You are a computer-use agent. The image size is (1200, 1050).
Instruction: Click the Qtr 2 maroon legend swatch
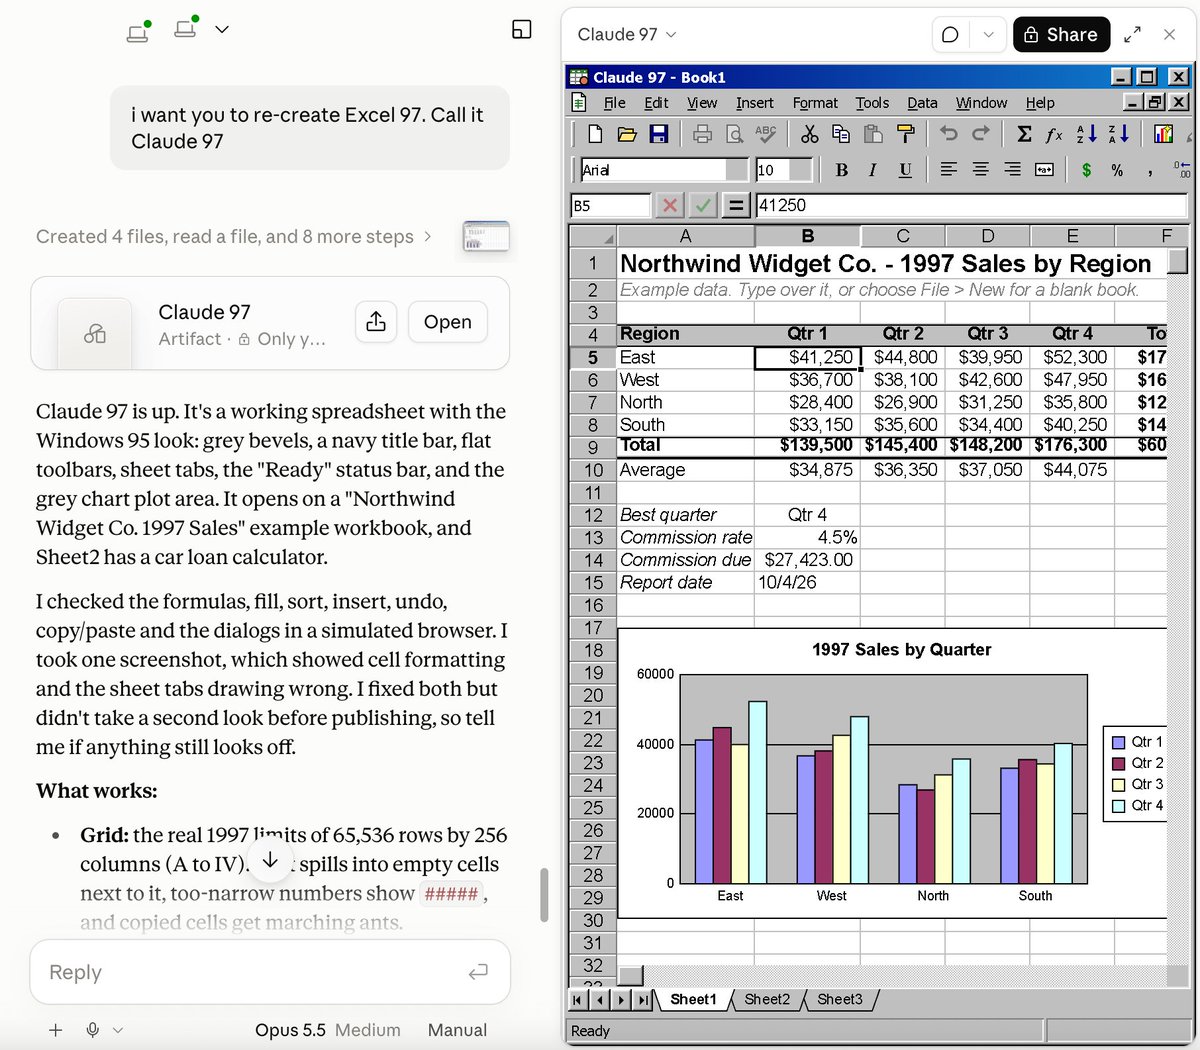[x=1119, y=763]
